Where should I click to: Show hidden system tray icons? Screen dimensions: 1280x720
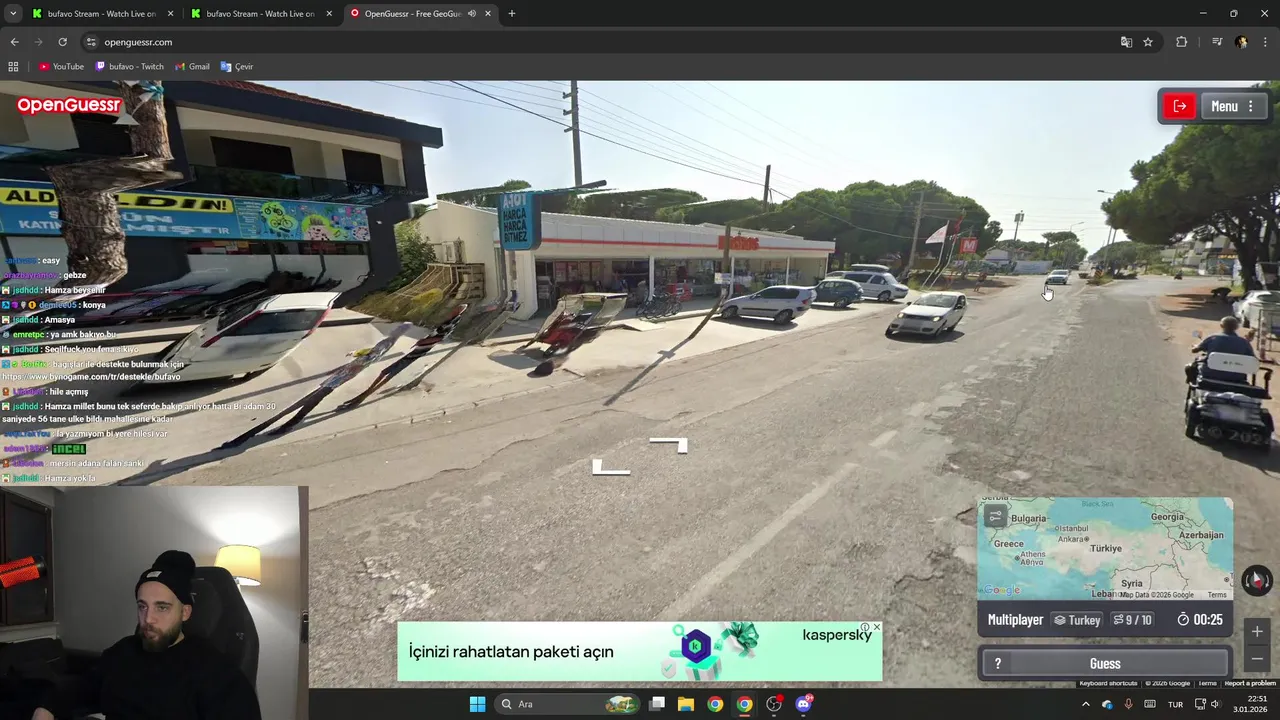[x=1085, y=704]
